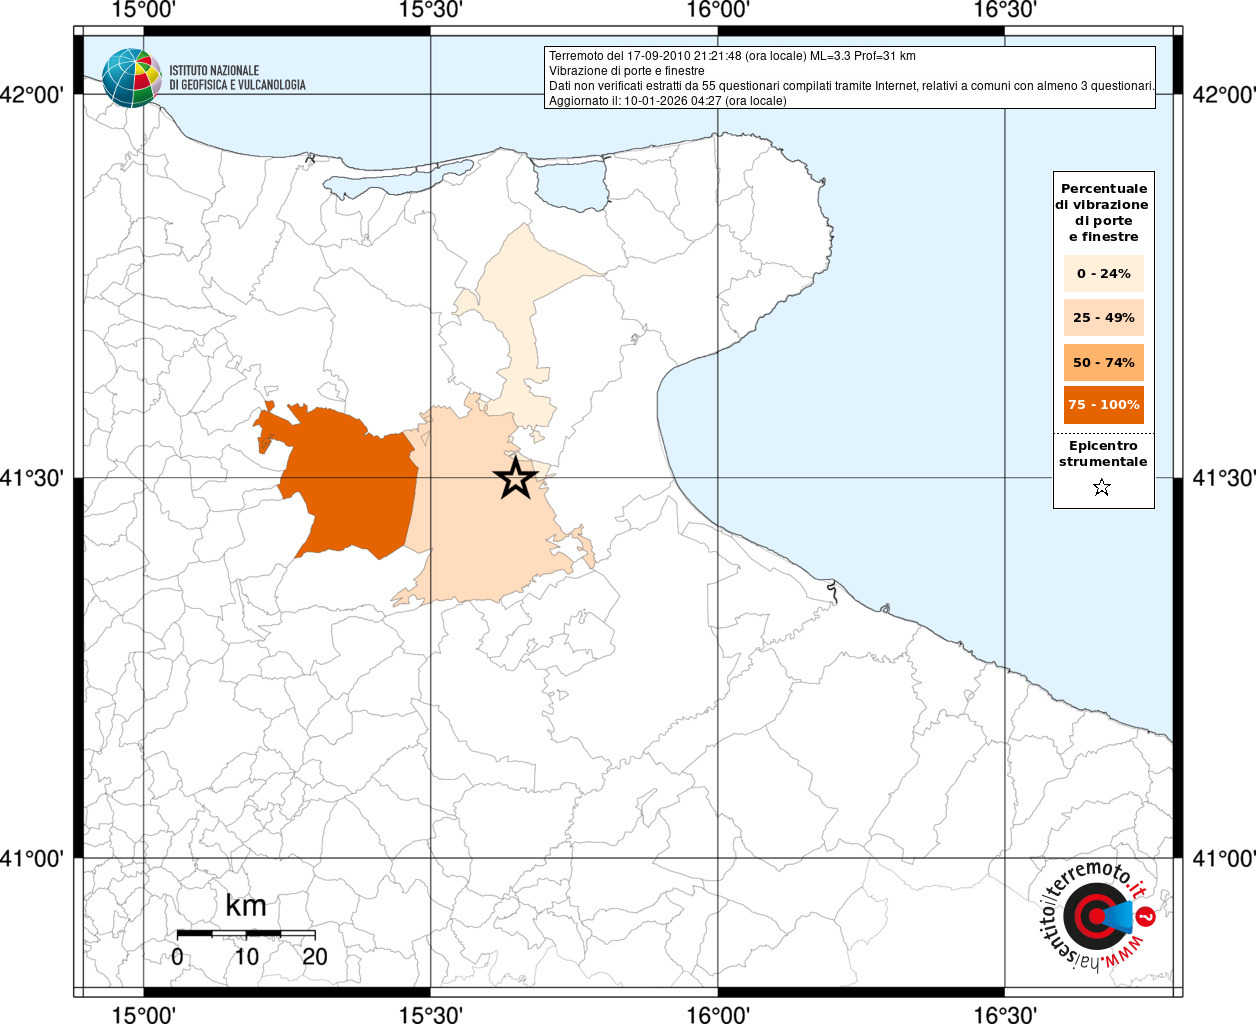Click the 16°00' bottom longitude label

click(718, 1014)
